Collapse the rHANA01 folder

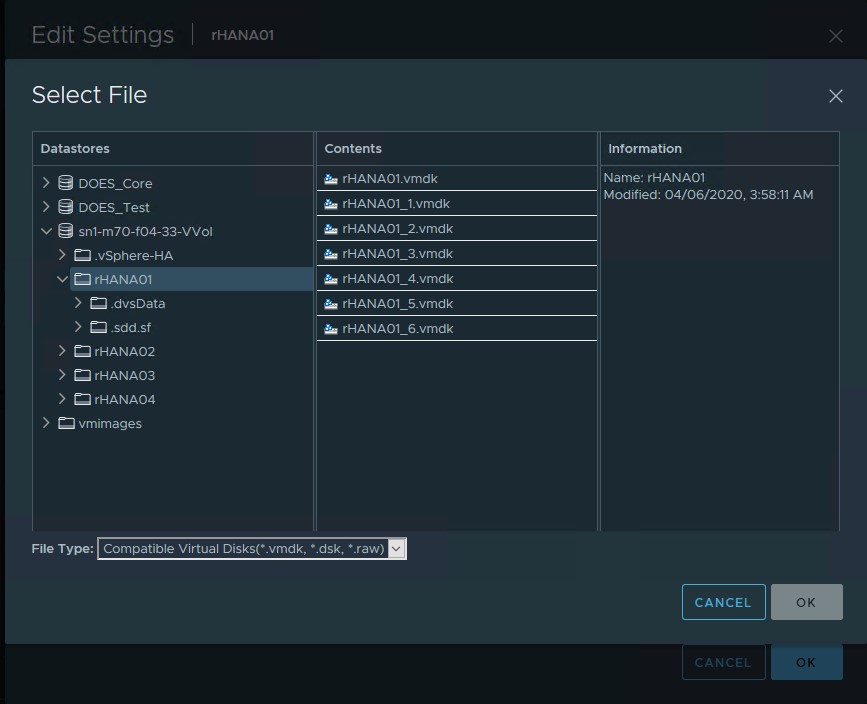[x=62, y=279]
